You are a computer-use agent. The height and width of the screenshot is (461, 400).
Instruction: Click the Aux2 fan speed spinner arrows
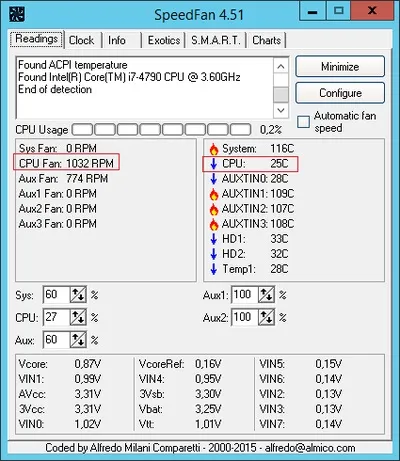266,317
